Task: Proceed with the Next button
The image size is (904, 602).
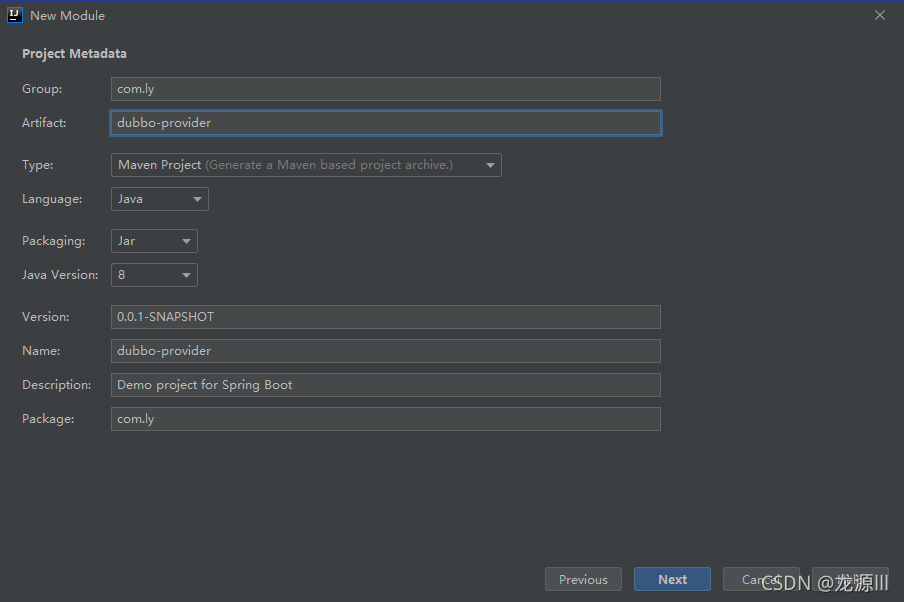Action: (x=672, y=580)
